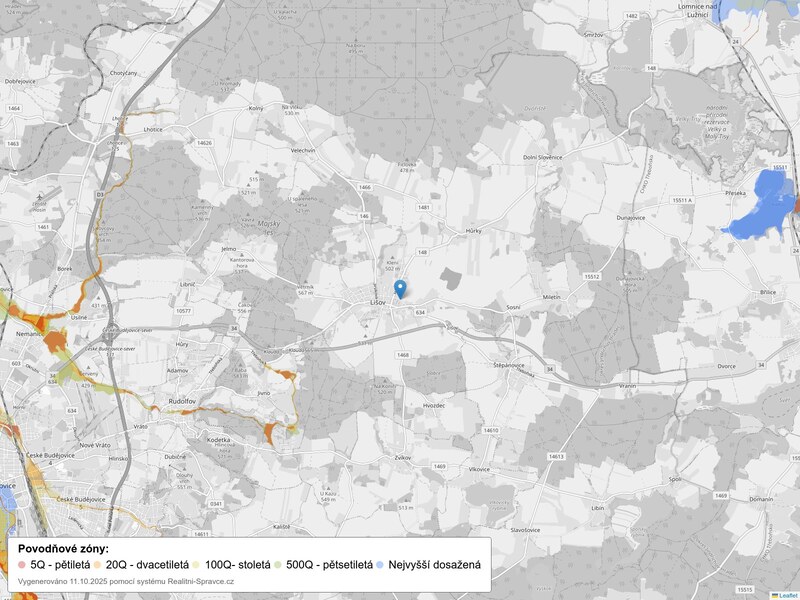
Task: Click the road 1468 shield south of Lišov
Action: coord(403,354)
